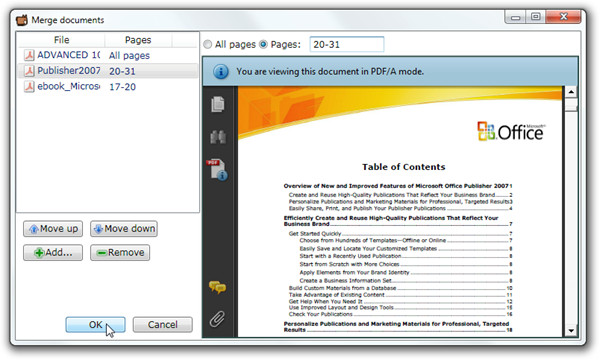Click the Pages column header
The width and height of the screenshot is (600, 360).
coord(138,40)
